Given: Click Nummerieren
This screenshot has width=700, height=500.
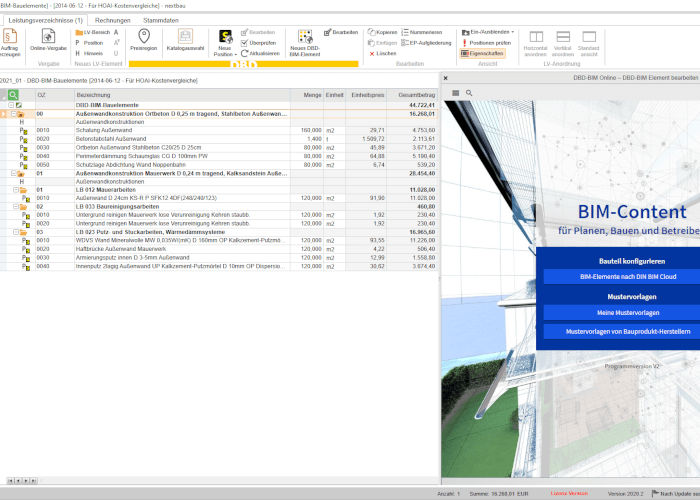Looking at the screenshot, I should [x=422, y=32].
